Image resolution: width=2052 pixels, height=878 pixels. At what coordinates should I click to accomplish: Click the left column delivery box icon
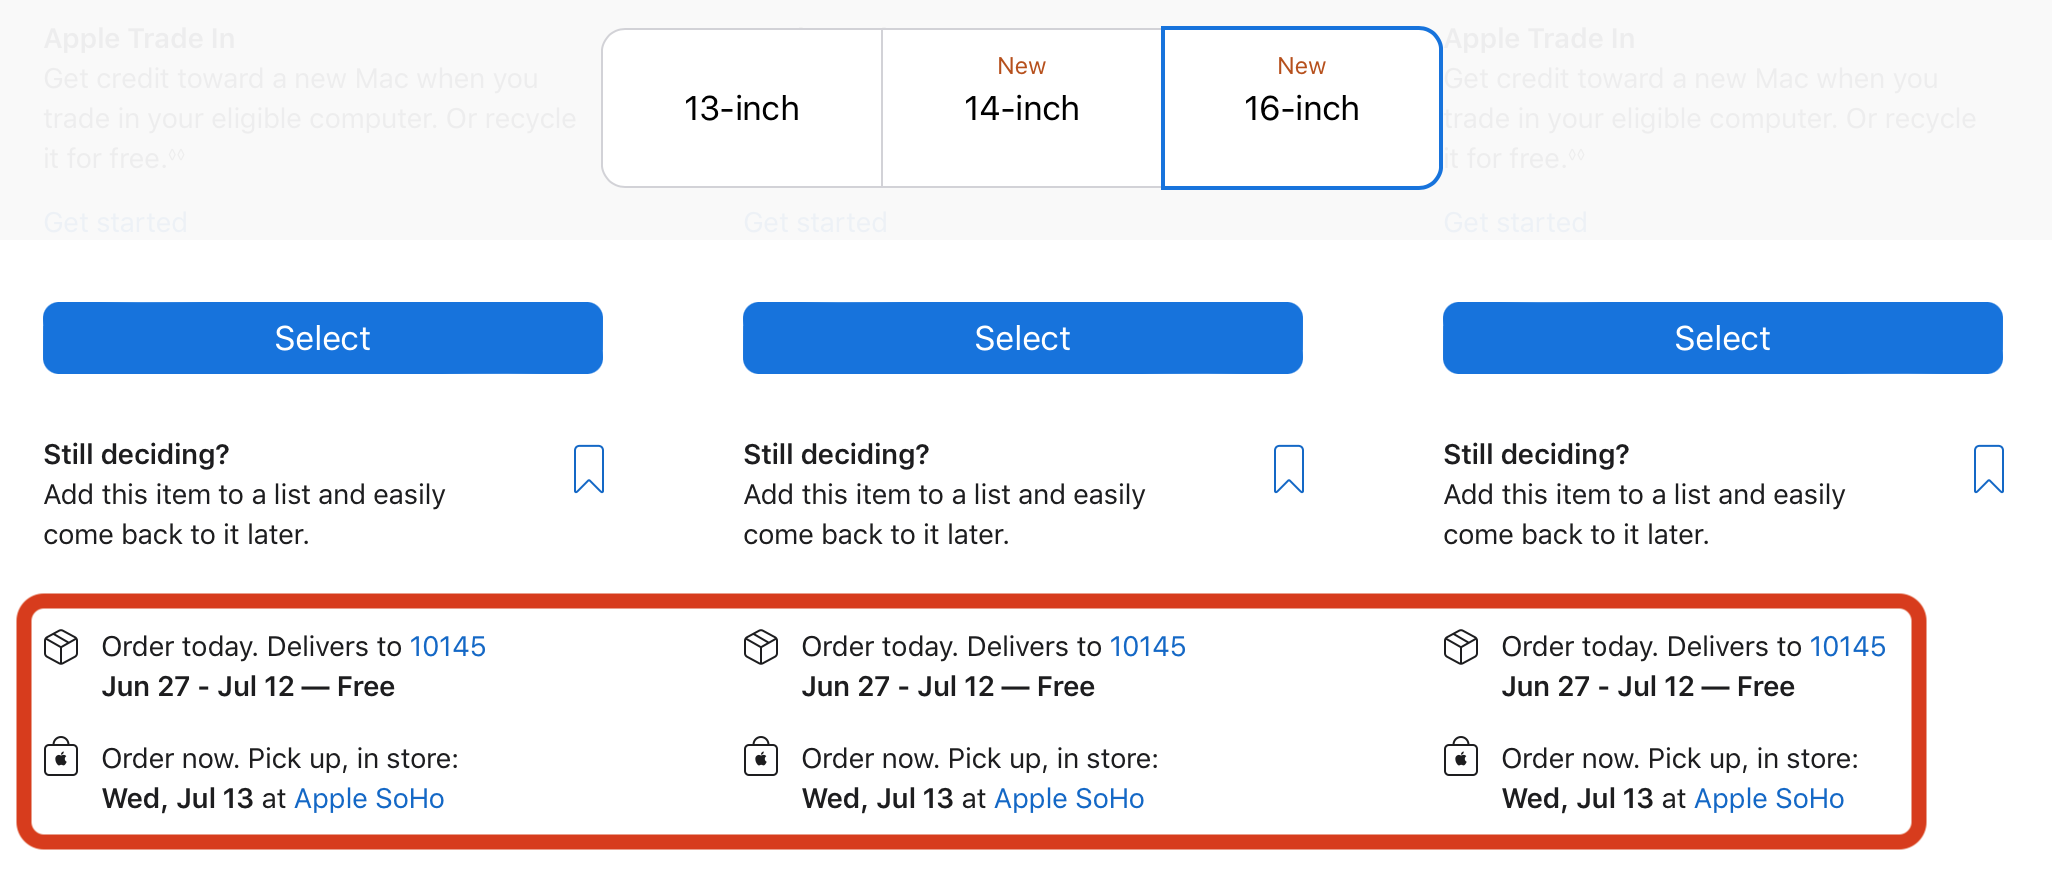[x=61, y=647]
